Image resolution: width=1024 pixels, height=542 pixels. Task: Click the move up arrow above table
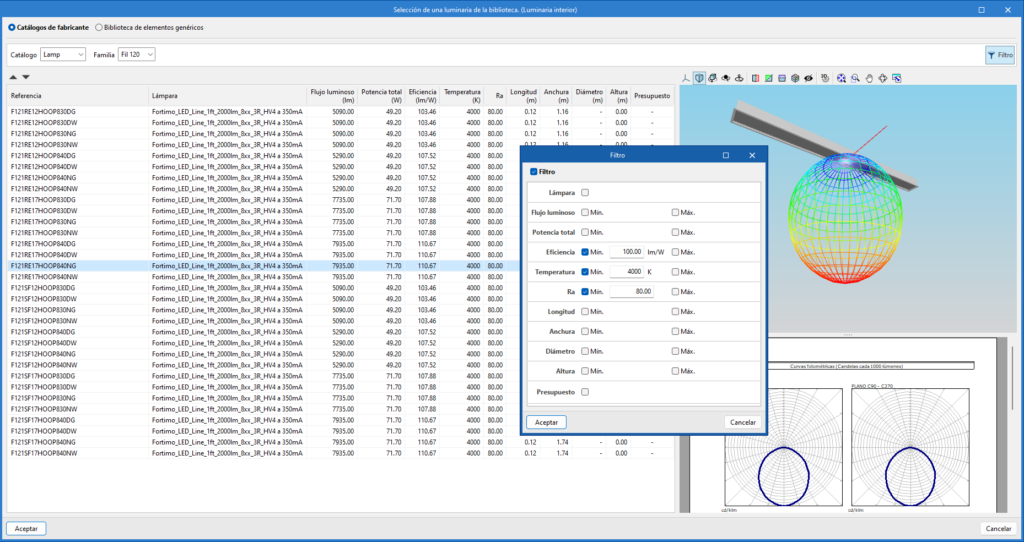13,77
